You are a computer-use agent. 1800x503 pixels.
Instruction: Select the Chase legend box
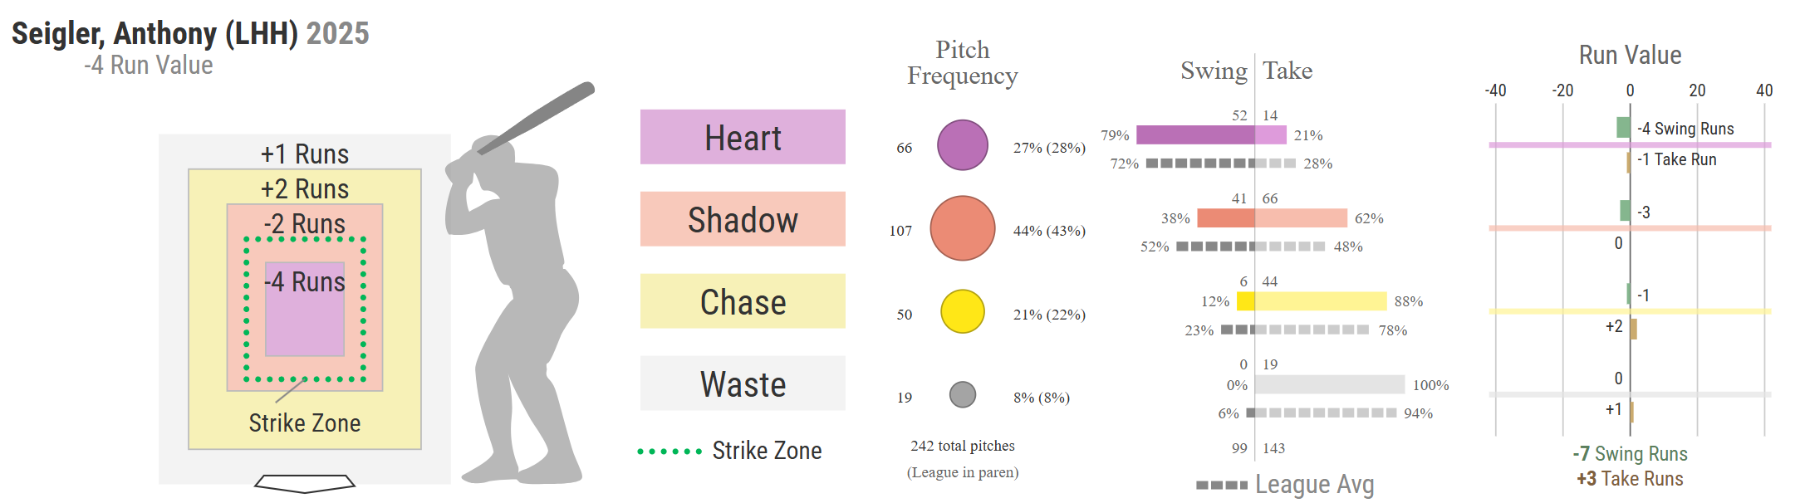pos(742,301)
